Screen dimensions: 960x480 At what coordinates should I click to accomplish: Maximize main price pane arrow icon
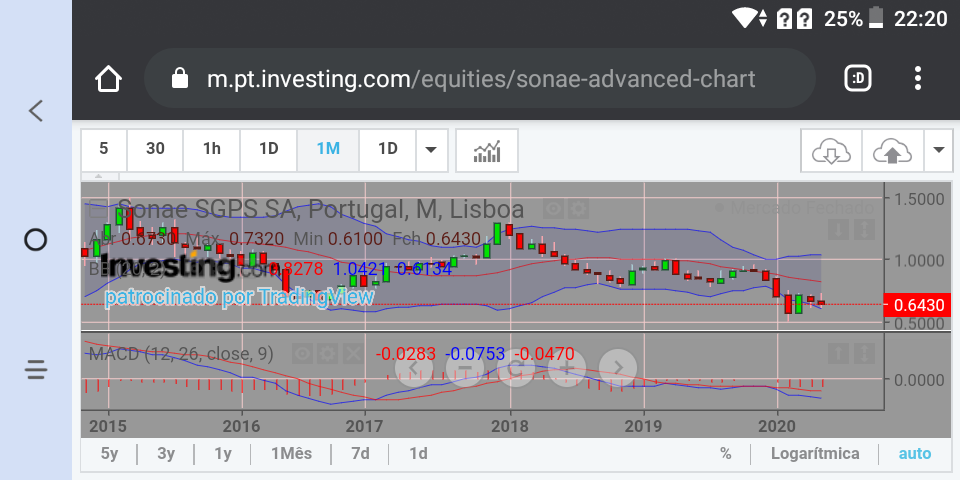864,230
